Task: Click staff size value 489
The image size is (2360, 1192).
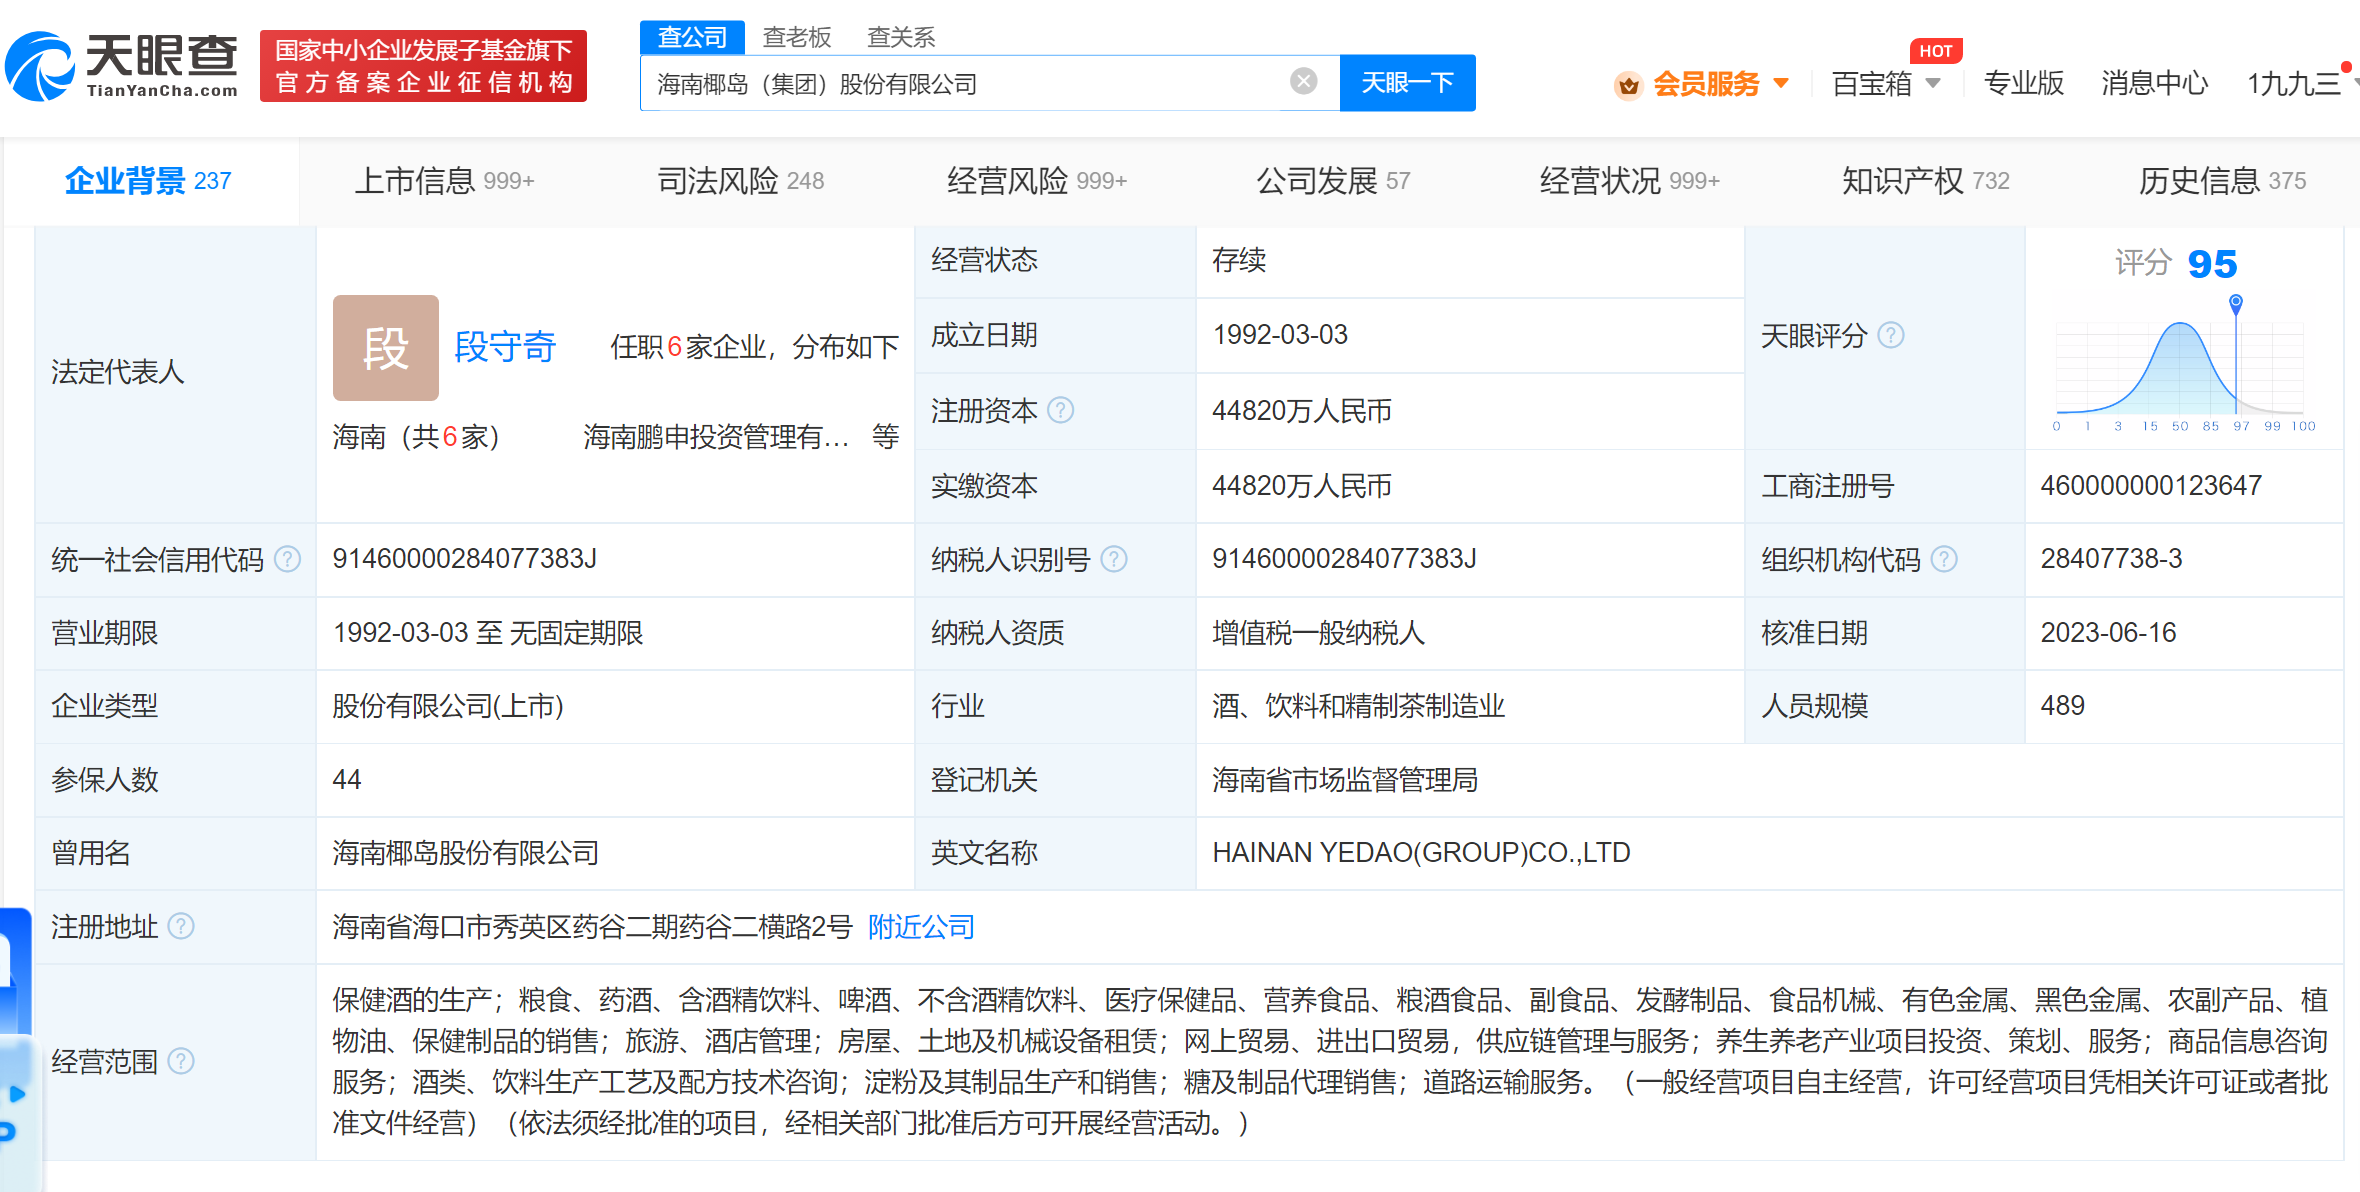Action: click(2062, 706)
